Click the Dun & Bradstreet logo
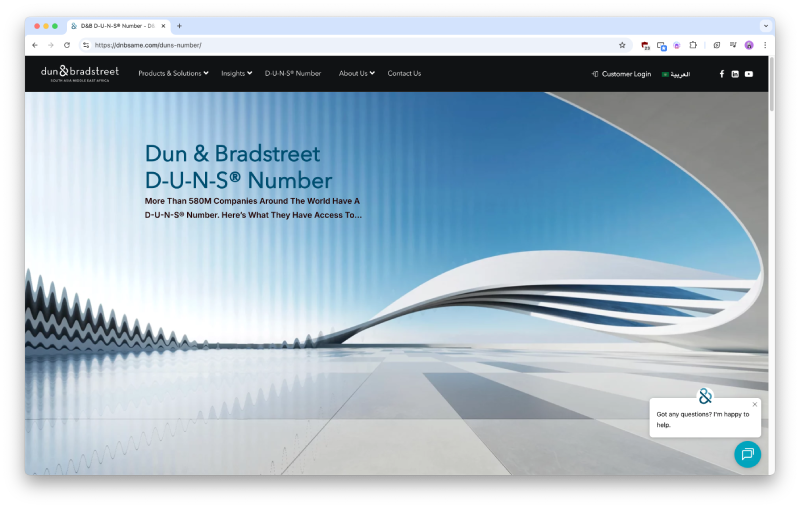 (x=80, y=73)
